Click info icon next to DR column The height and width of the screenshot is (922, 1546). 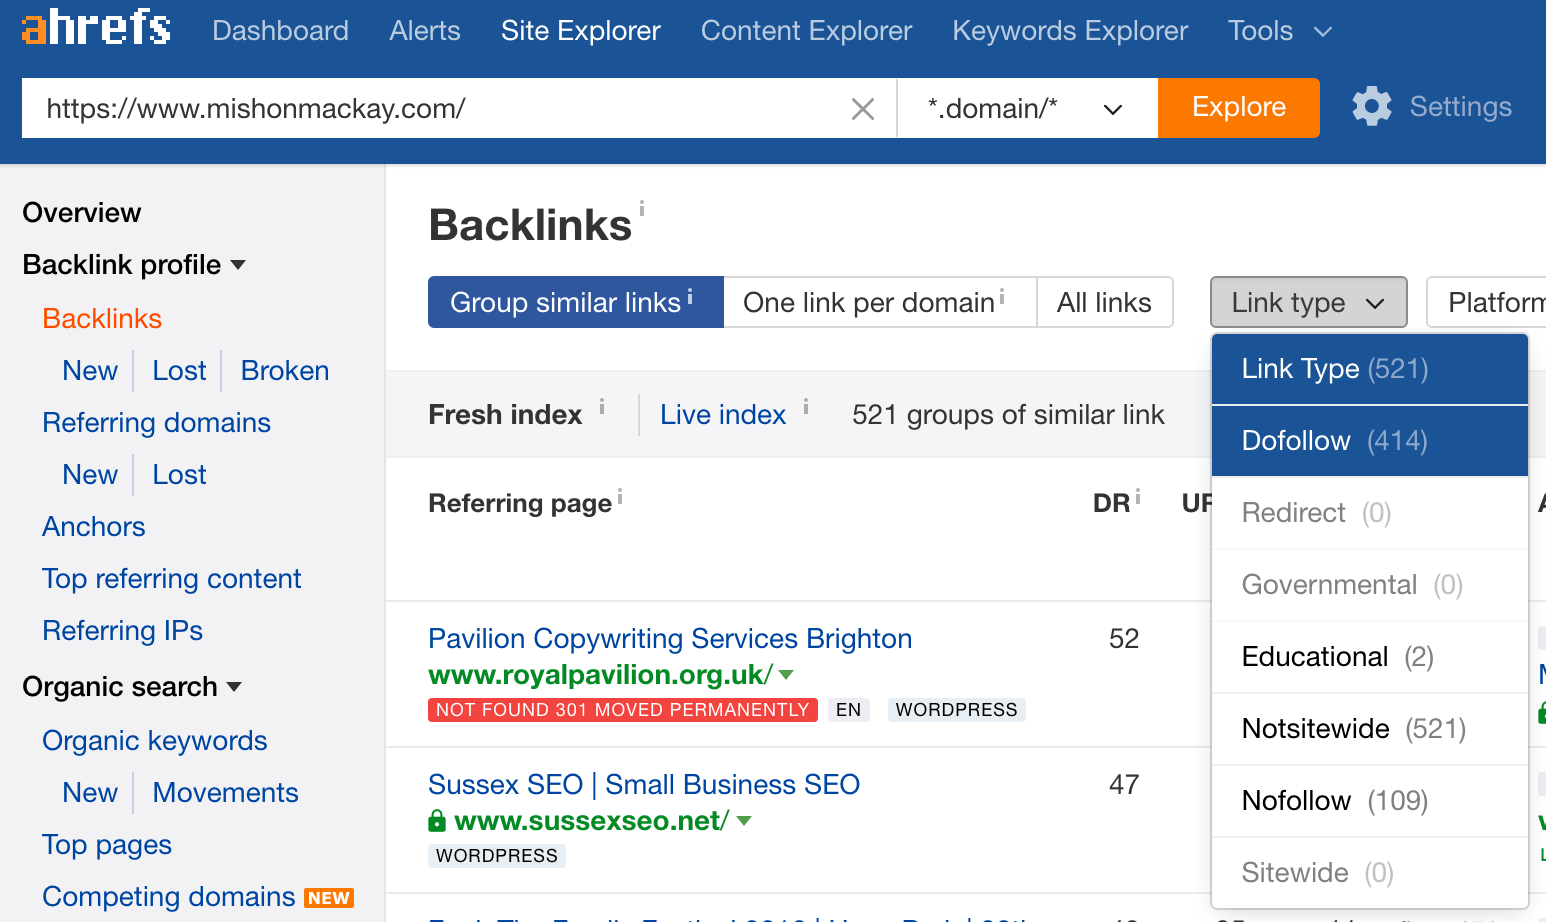click(1138, 497)
